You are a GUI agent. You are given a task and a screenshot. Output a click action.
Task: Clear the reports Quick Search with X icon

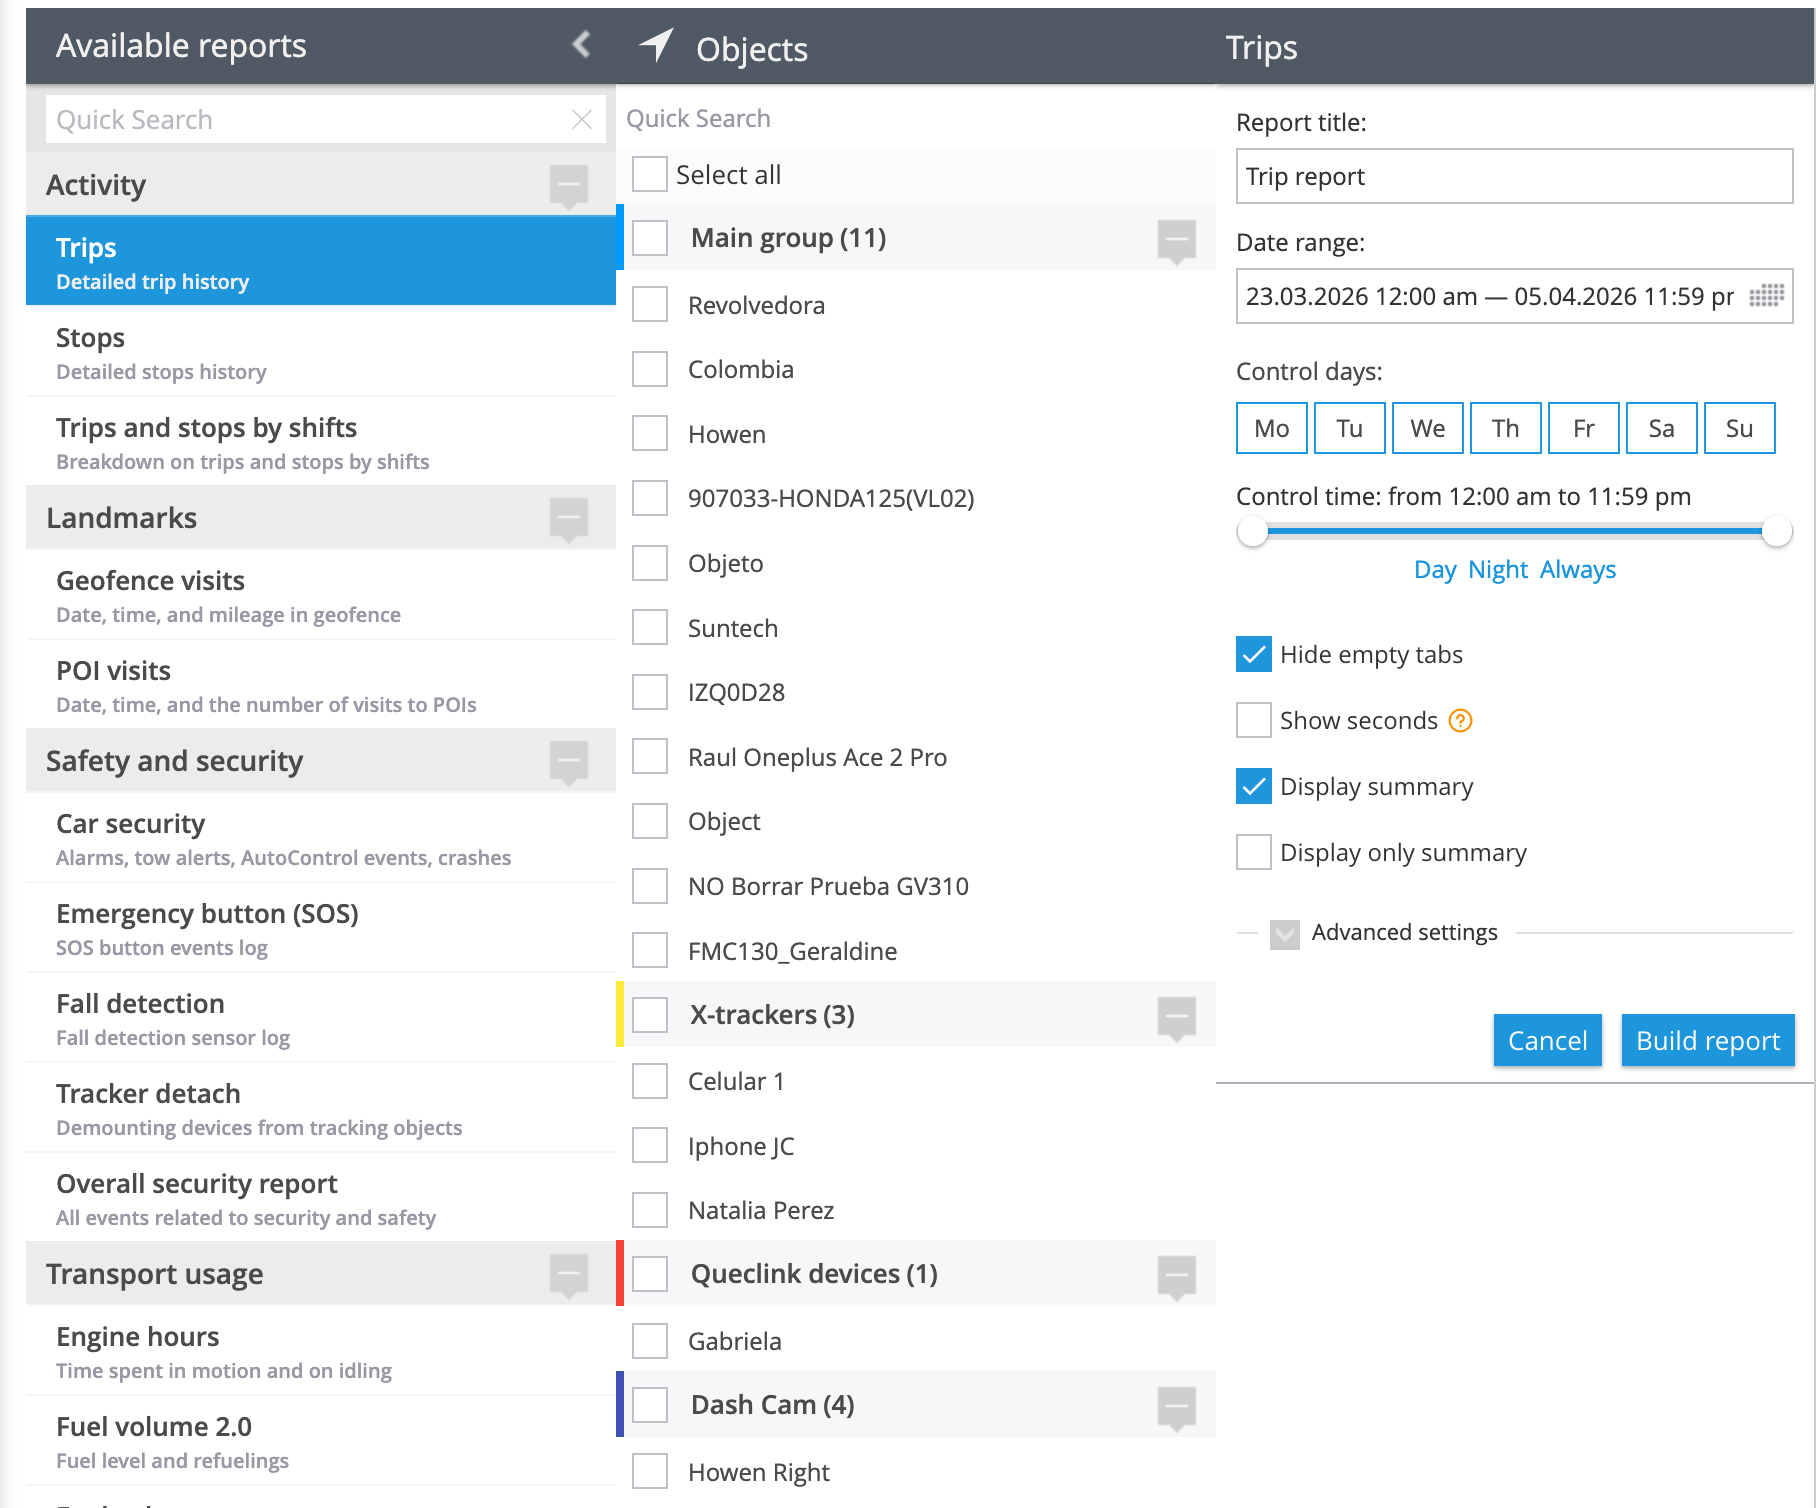(582, 120)
